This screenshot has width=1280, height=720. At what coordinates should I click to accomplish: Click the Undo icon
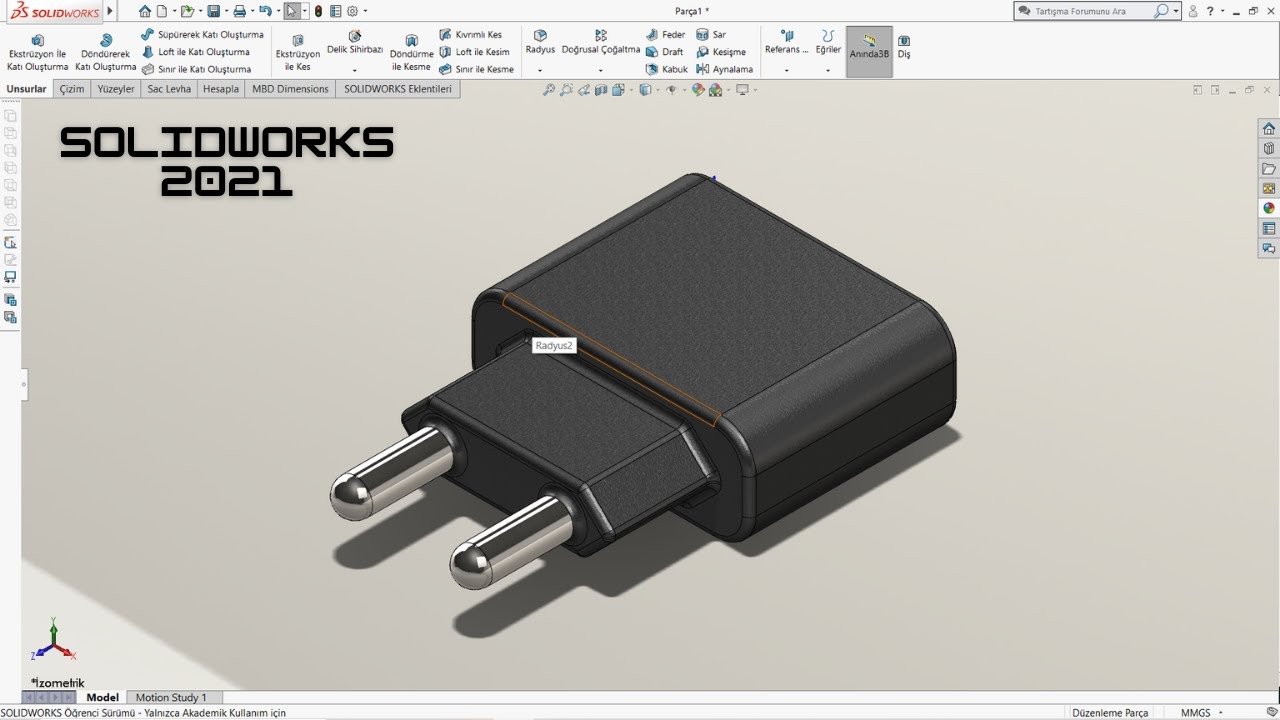tap(264, 11)
